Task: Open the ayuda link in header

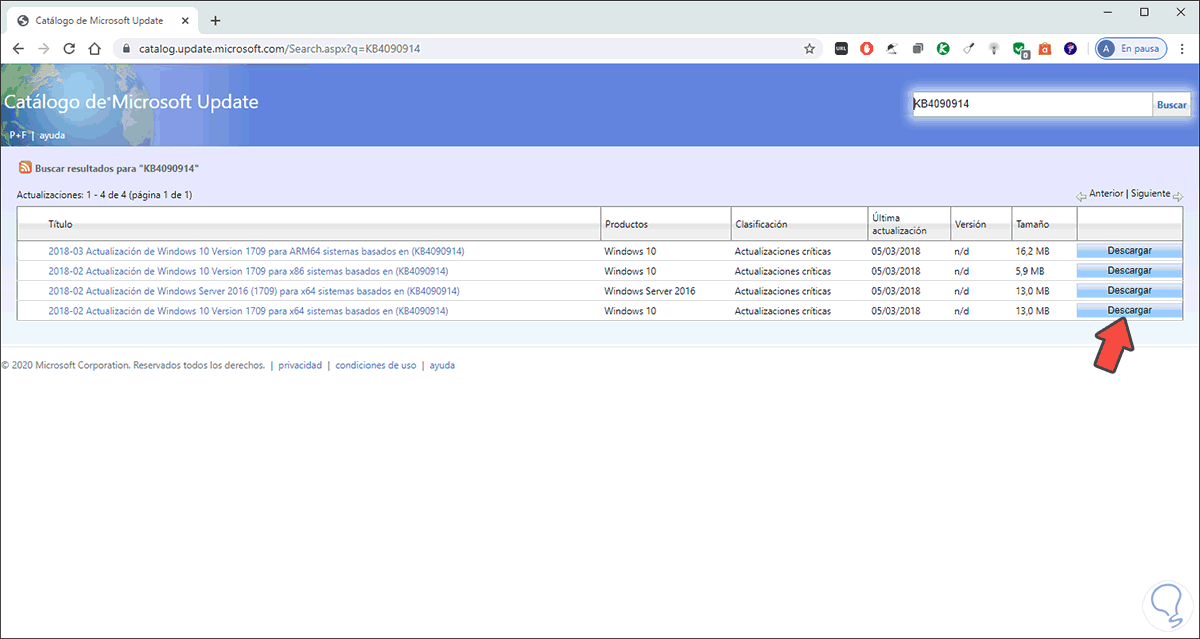Action: (x=52, y=134)
